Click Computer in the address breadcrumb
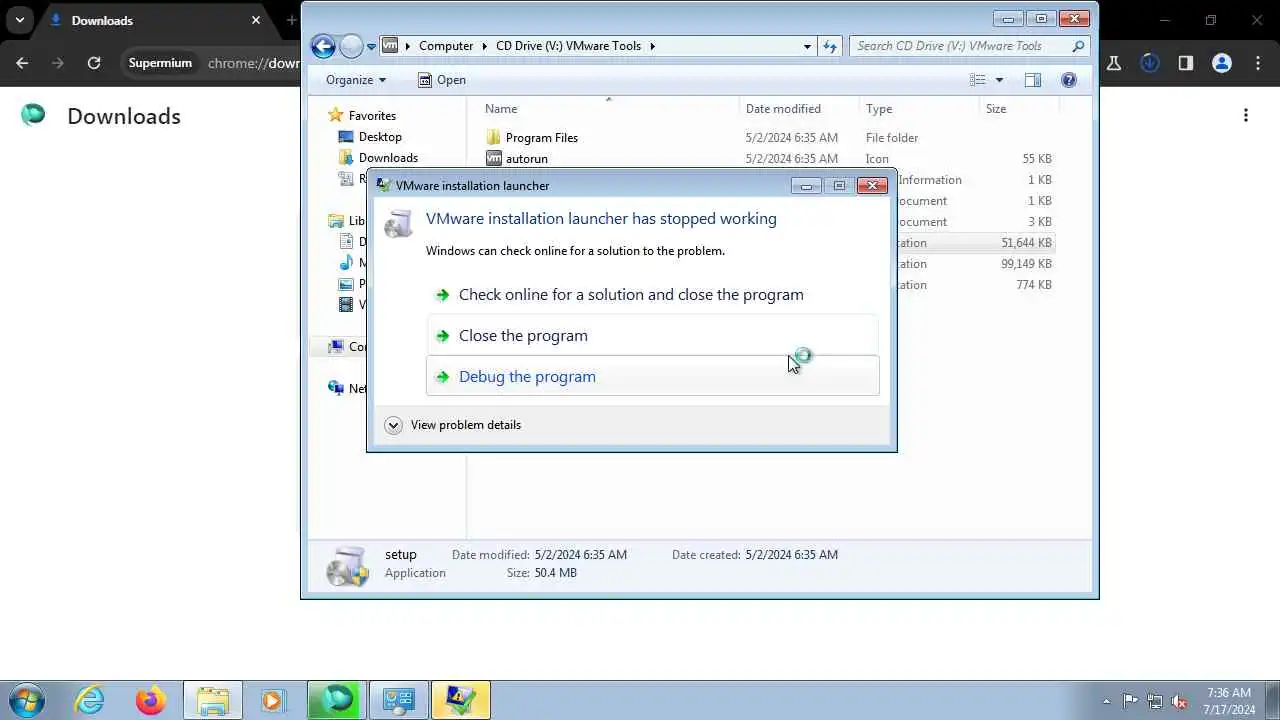This screenshot has height=720, width=1280. tap(446, 46)
